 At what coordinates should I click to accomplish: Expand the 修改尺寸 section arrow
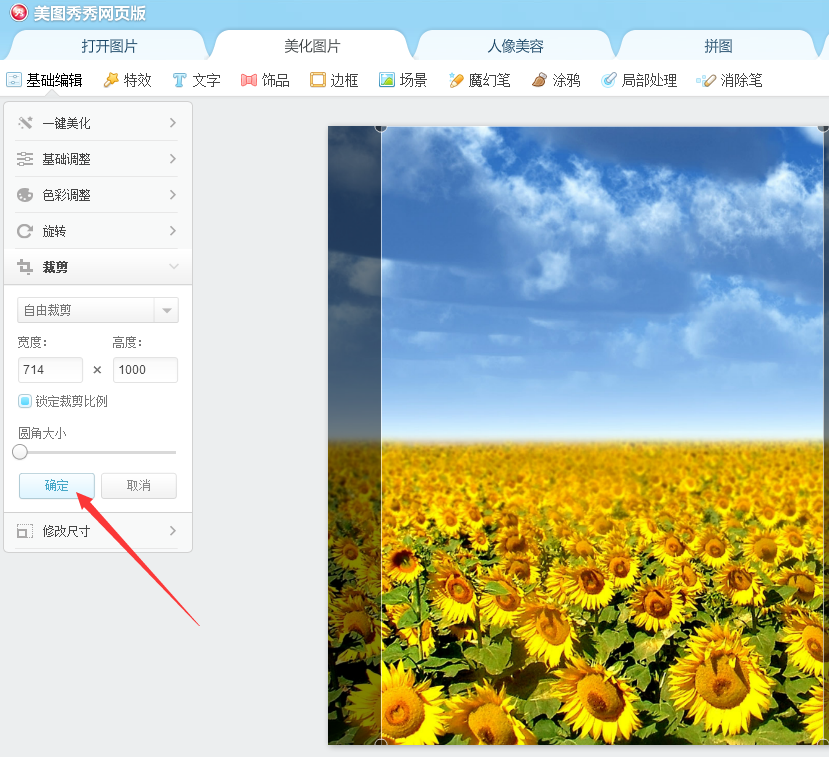click(172, 530)
